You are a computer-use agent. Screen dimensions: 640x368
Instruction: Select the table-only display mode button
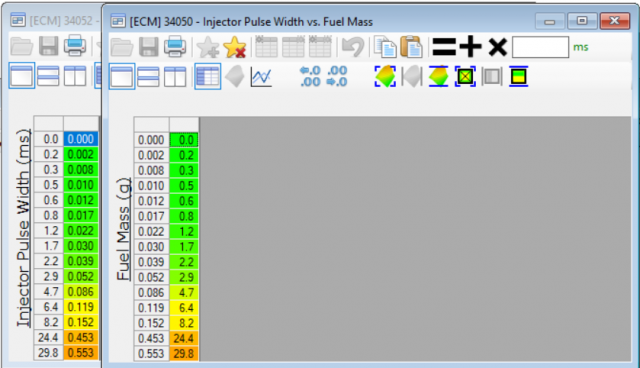pyautogui.click(x=207, y=76)
